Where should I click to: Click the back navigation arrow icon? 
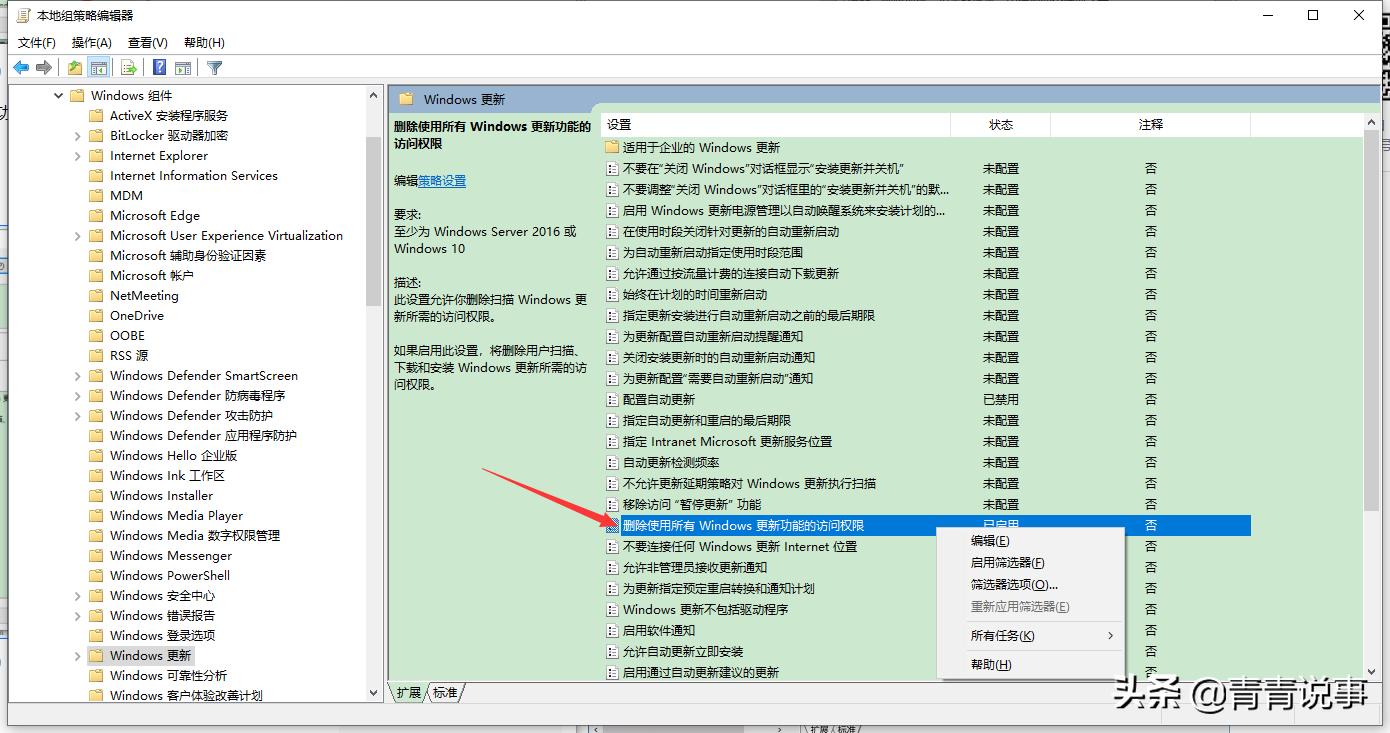click(20, 67)
